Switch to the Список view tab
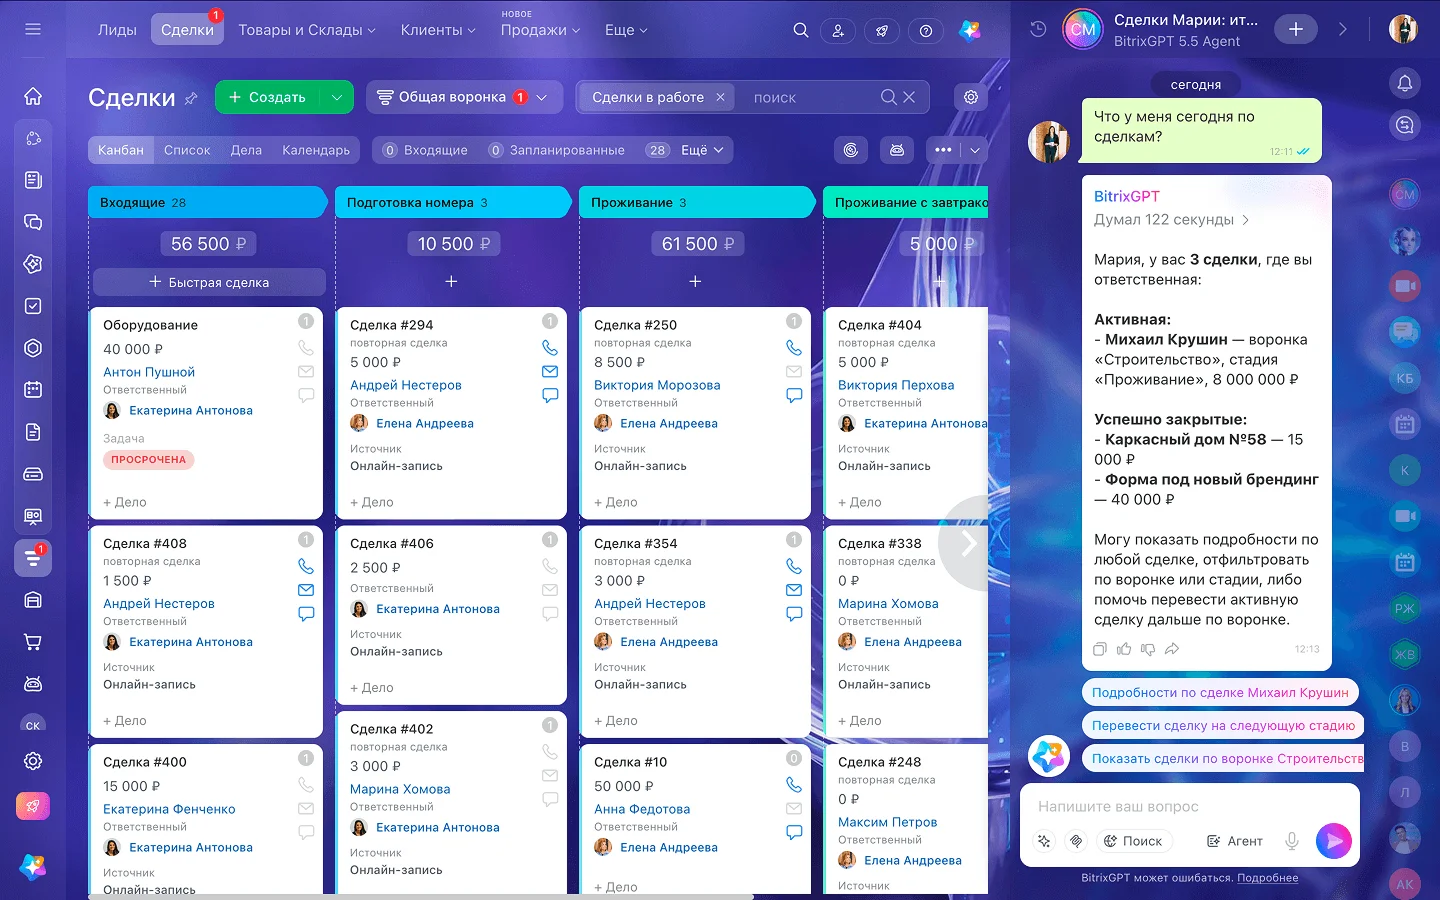Screen dimensions: 1440x900 187,150
